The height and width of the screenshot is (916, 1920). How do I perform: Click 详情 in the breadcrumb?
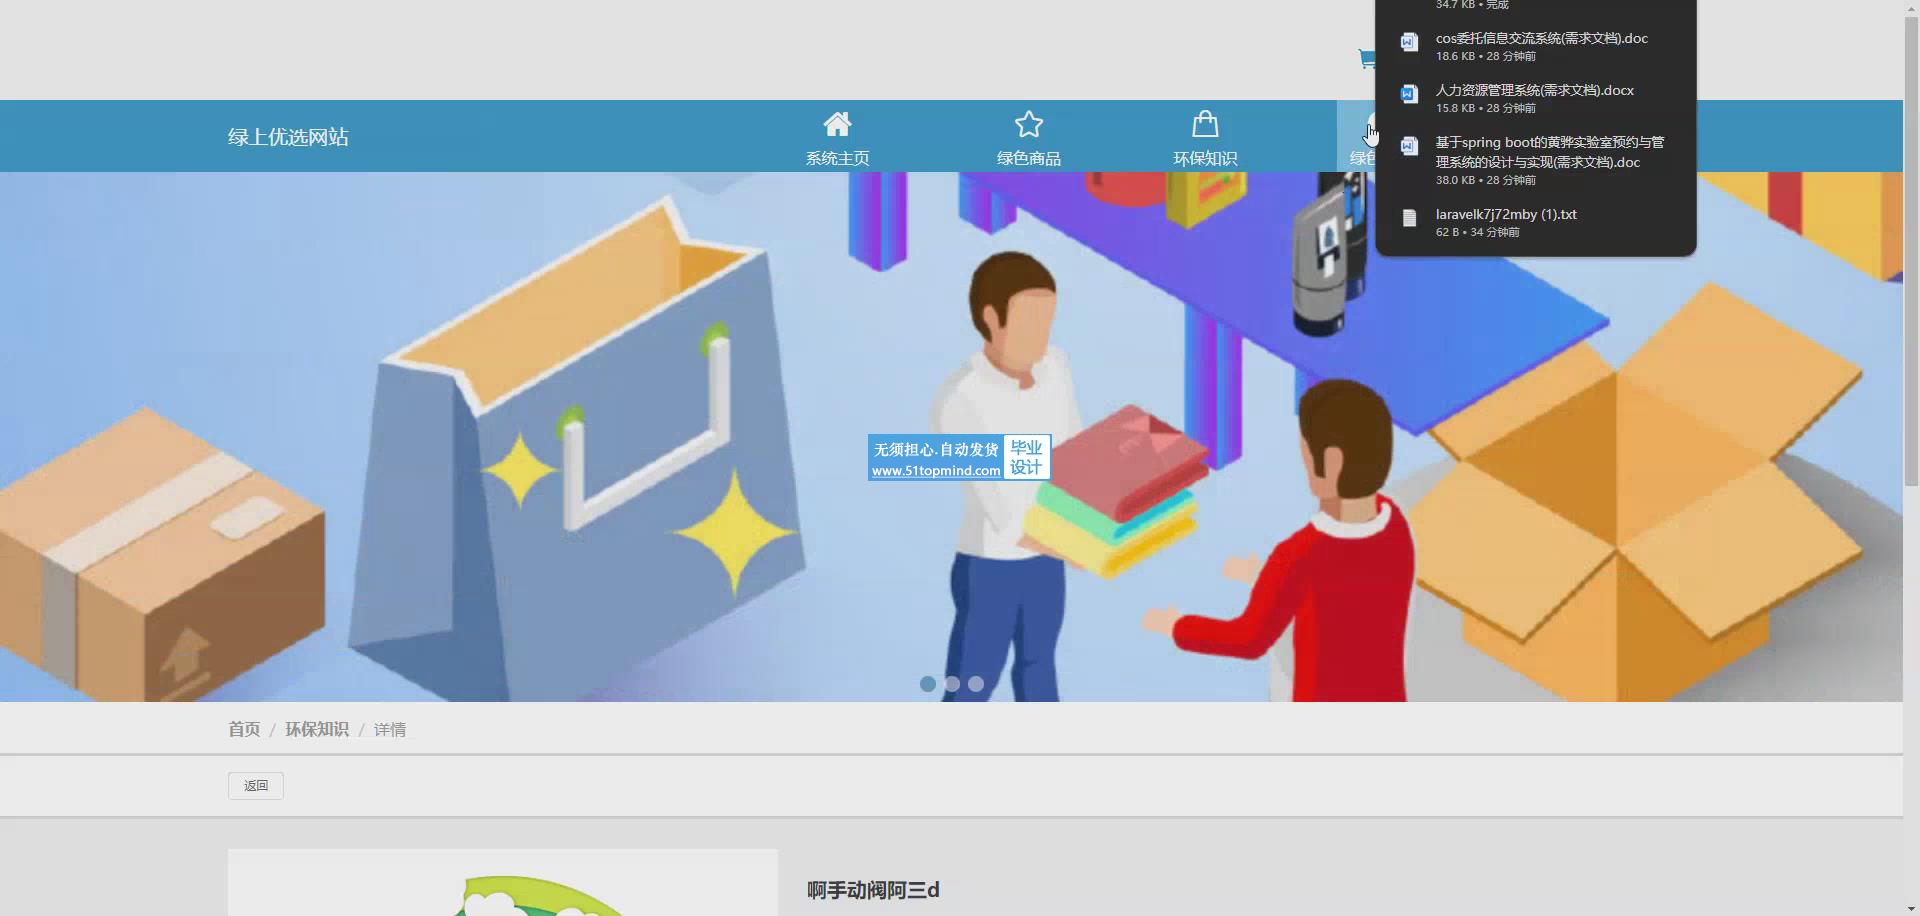[390, 730]
